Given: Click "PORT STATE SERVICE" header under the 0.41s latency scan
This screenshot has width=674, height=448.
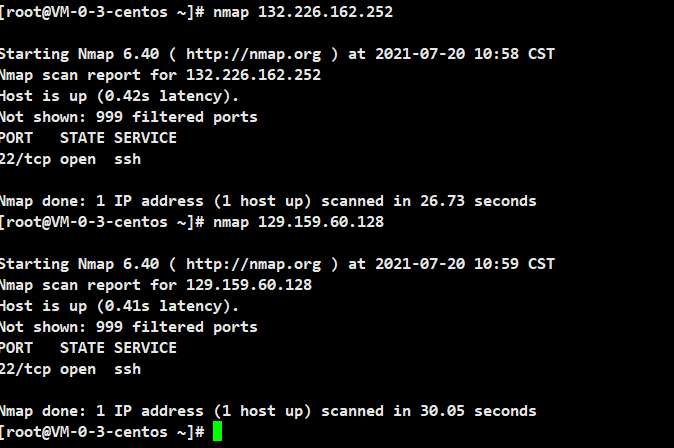Looking at the screenshot, I should pyautogui.click(x=88, y=347).
